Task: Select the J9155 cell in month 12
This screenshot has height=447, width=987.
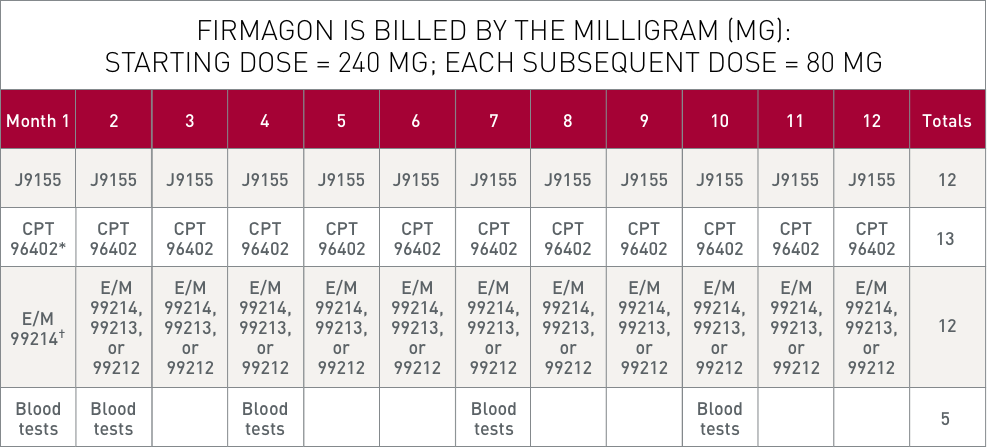Action: [x=871, y=180]
